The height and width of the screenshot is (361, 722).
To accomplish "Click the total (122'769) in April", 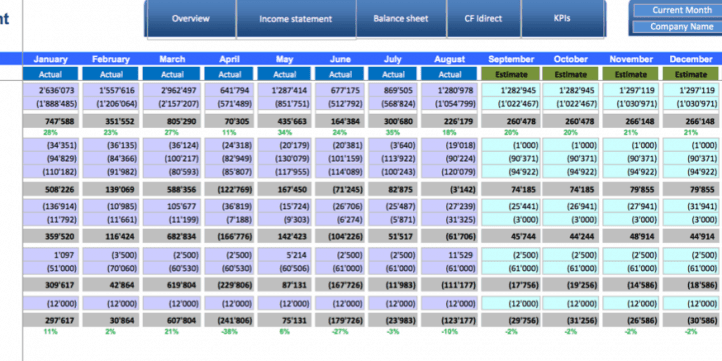I will 229,189.
